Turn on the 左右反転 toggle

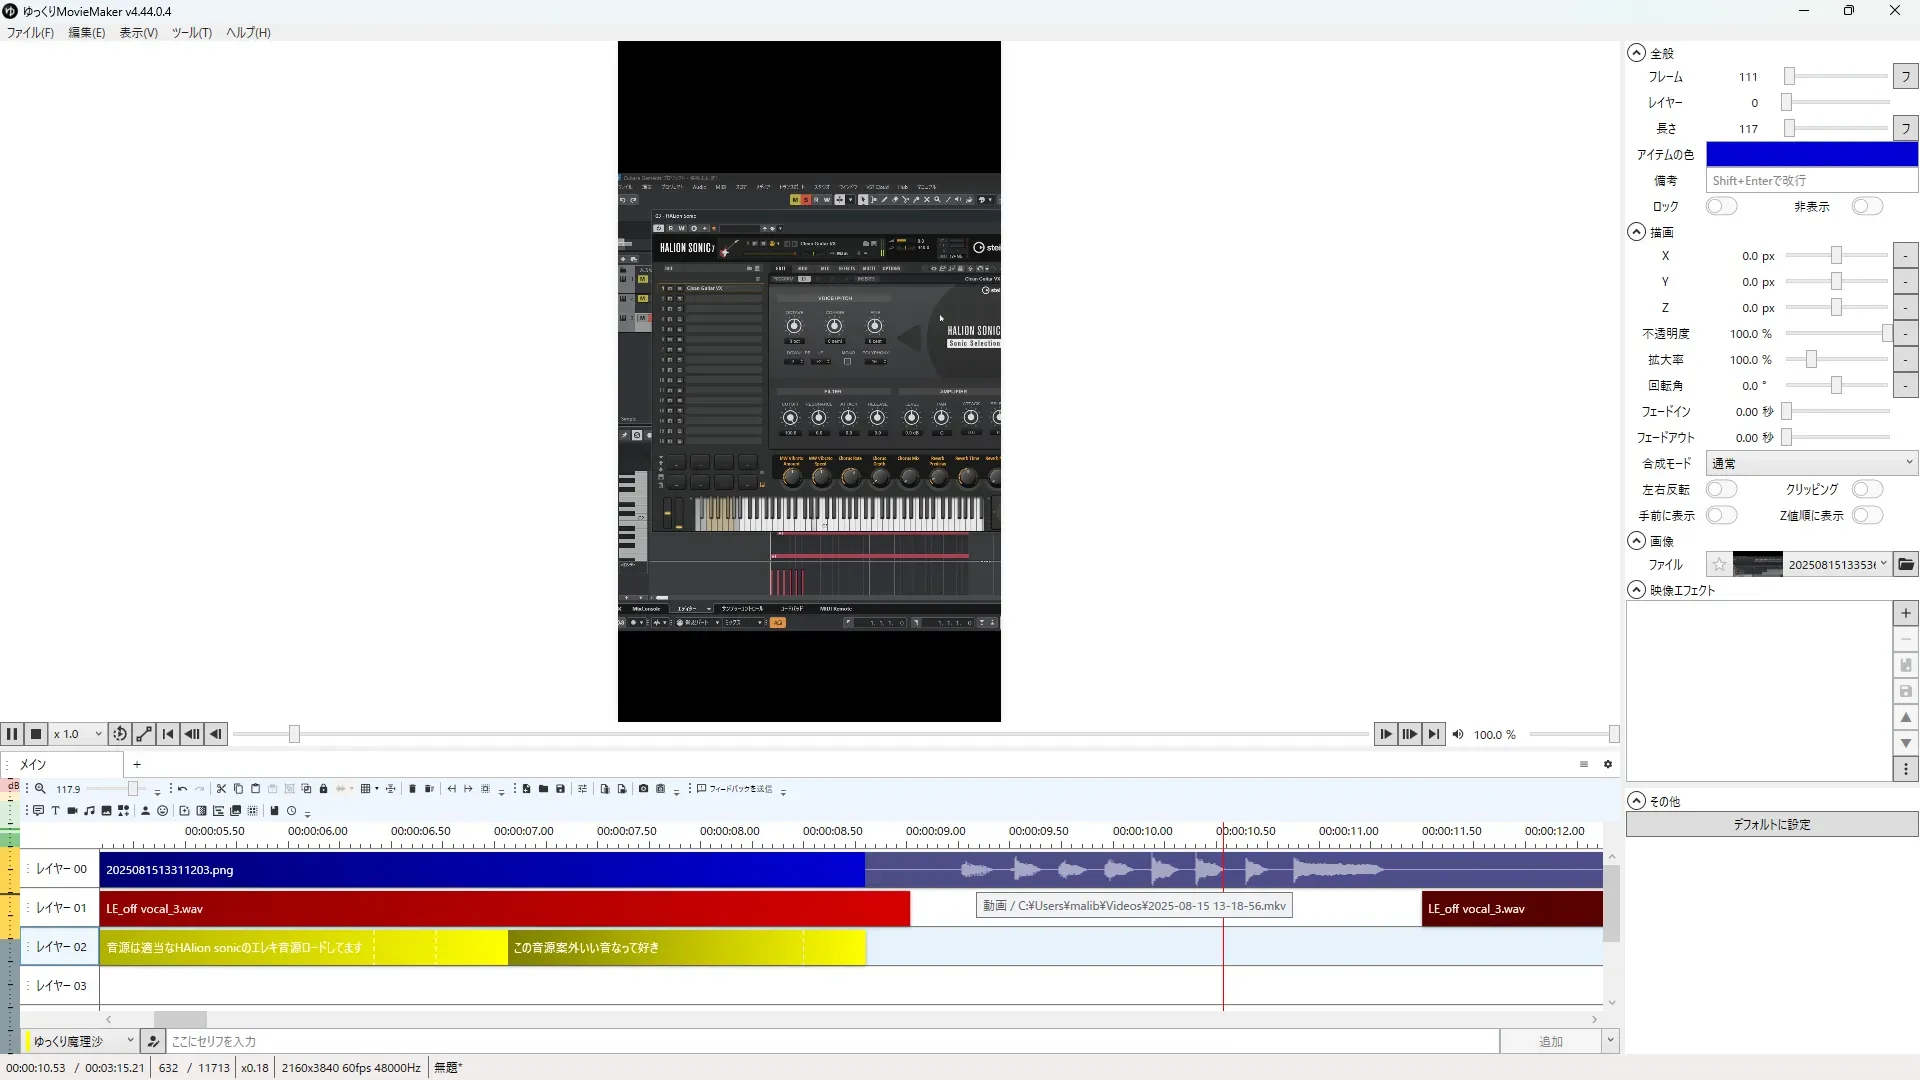[x=1721, y=489]
